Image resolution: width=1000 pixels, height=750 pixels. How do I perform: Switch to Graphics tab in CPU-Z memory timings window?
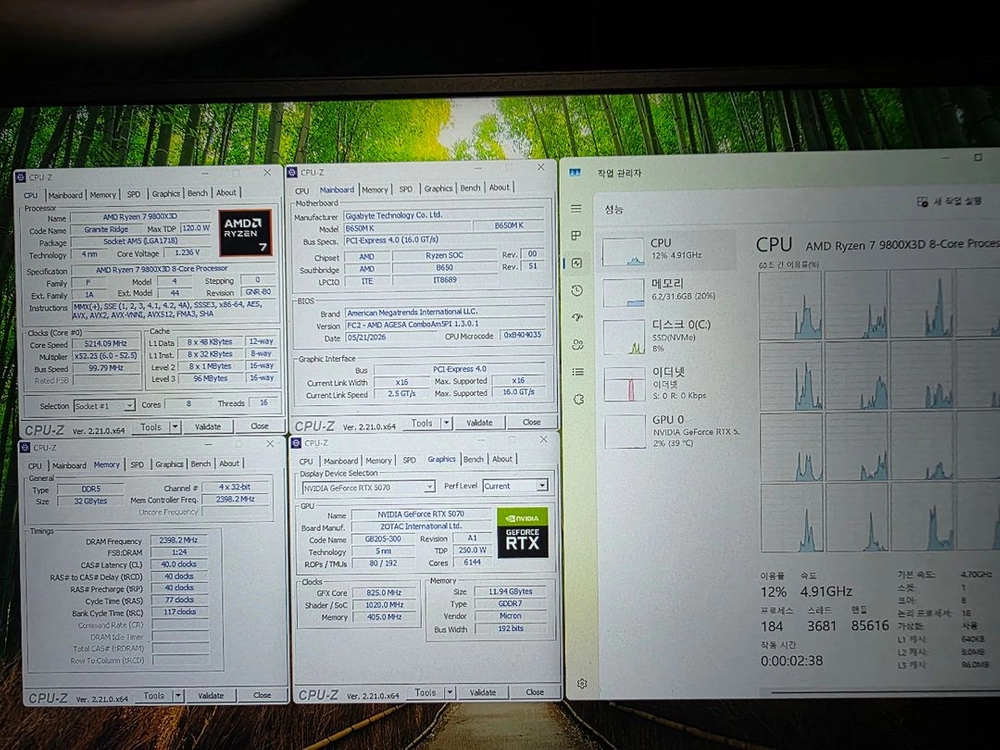tap(169, 464)
